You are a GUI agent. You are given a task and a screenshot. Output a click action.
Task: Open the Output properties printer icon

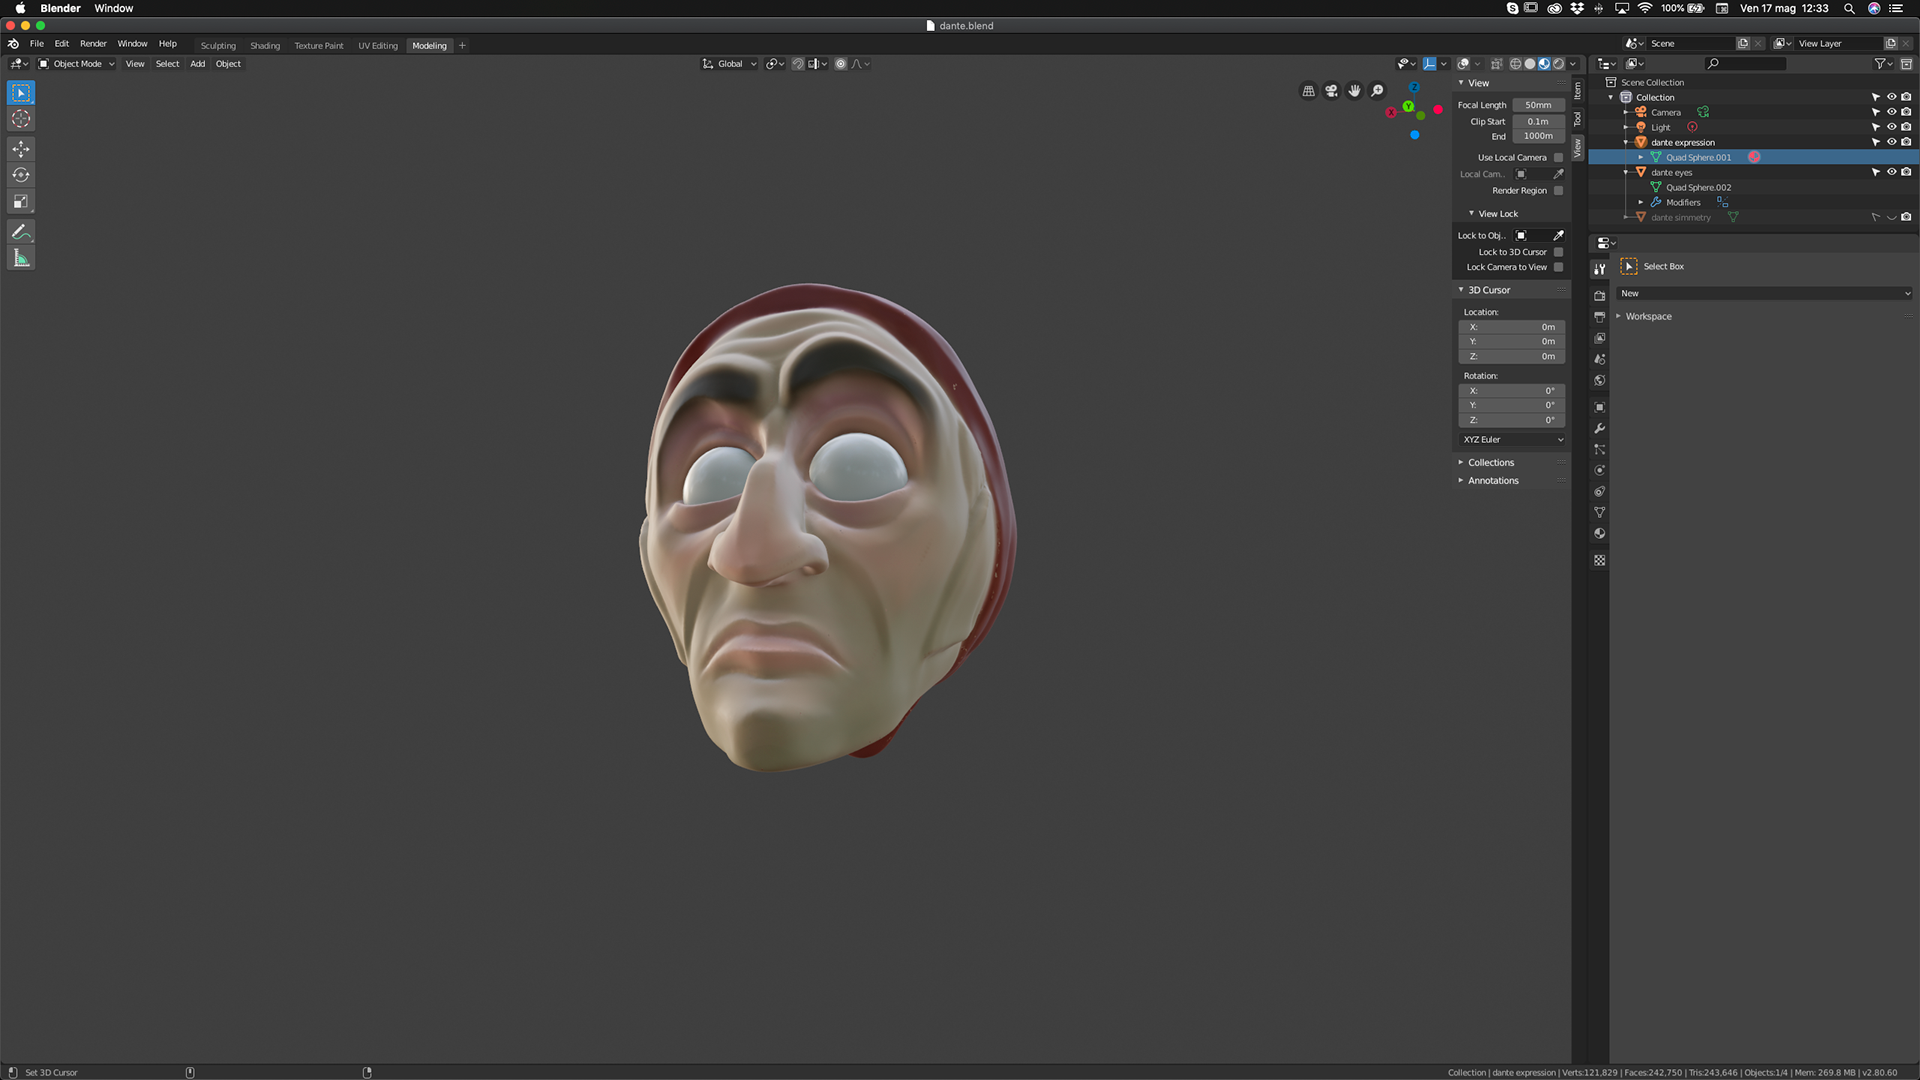(x=1600, y=317)
